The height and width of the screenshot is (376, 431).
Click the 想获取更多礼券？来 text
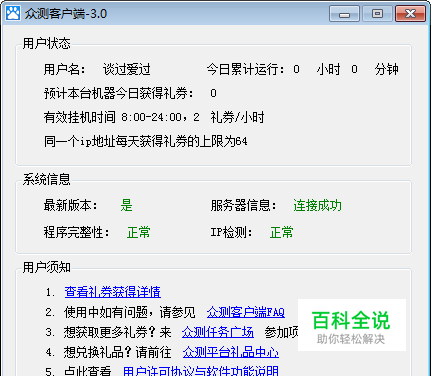(x=117, y=332)
